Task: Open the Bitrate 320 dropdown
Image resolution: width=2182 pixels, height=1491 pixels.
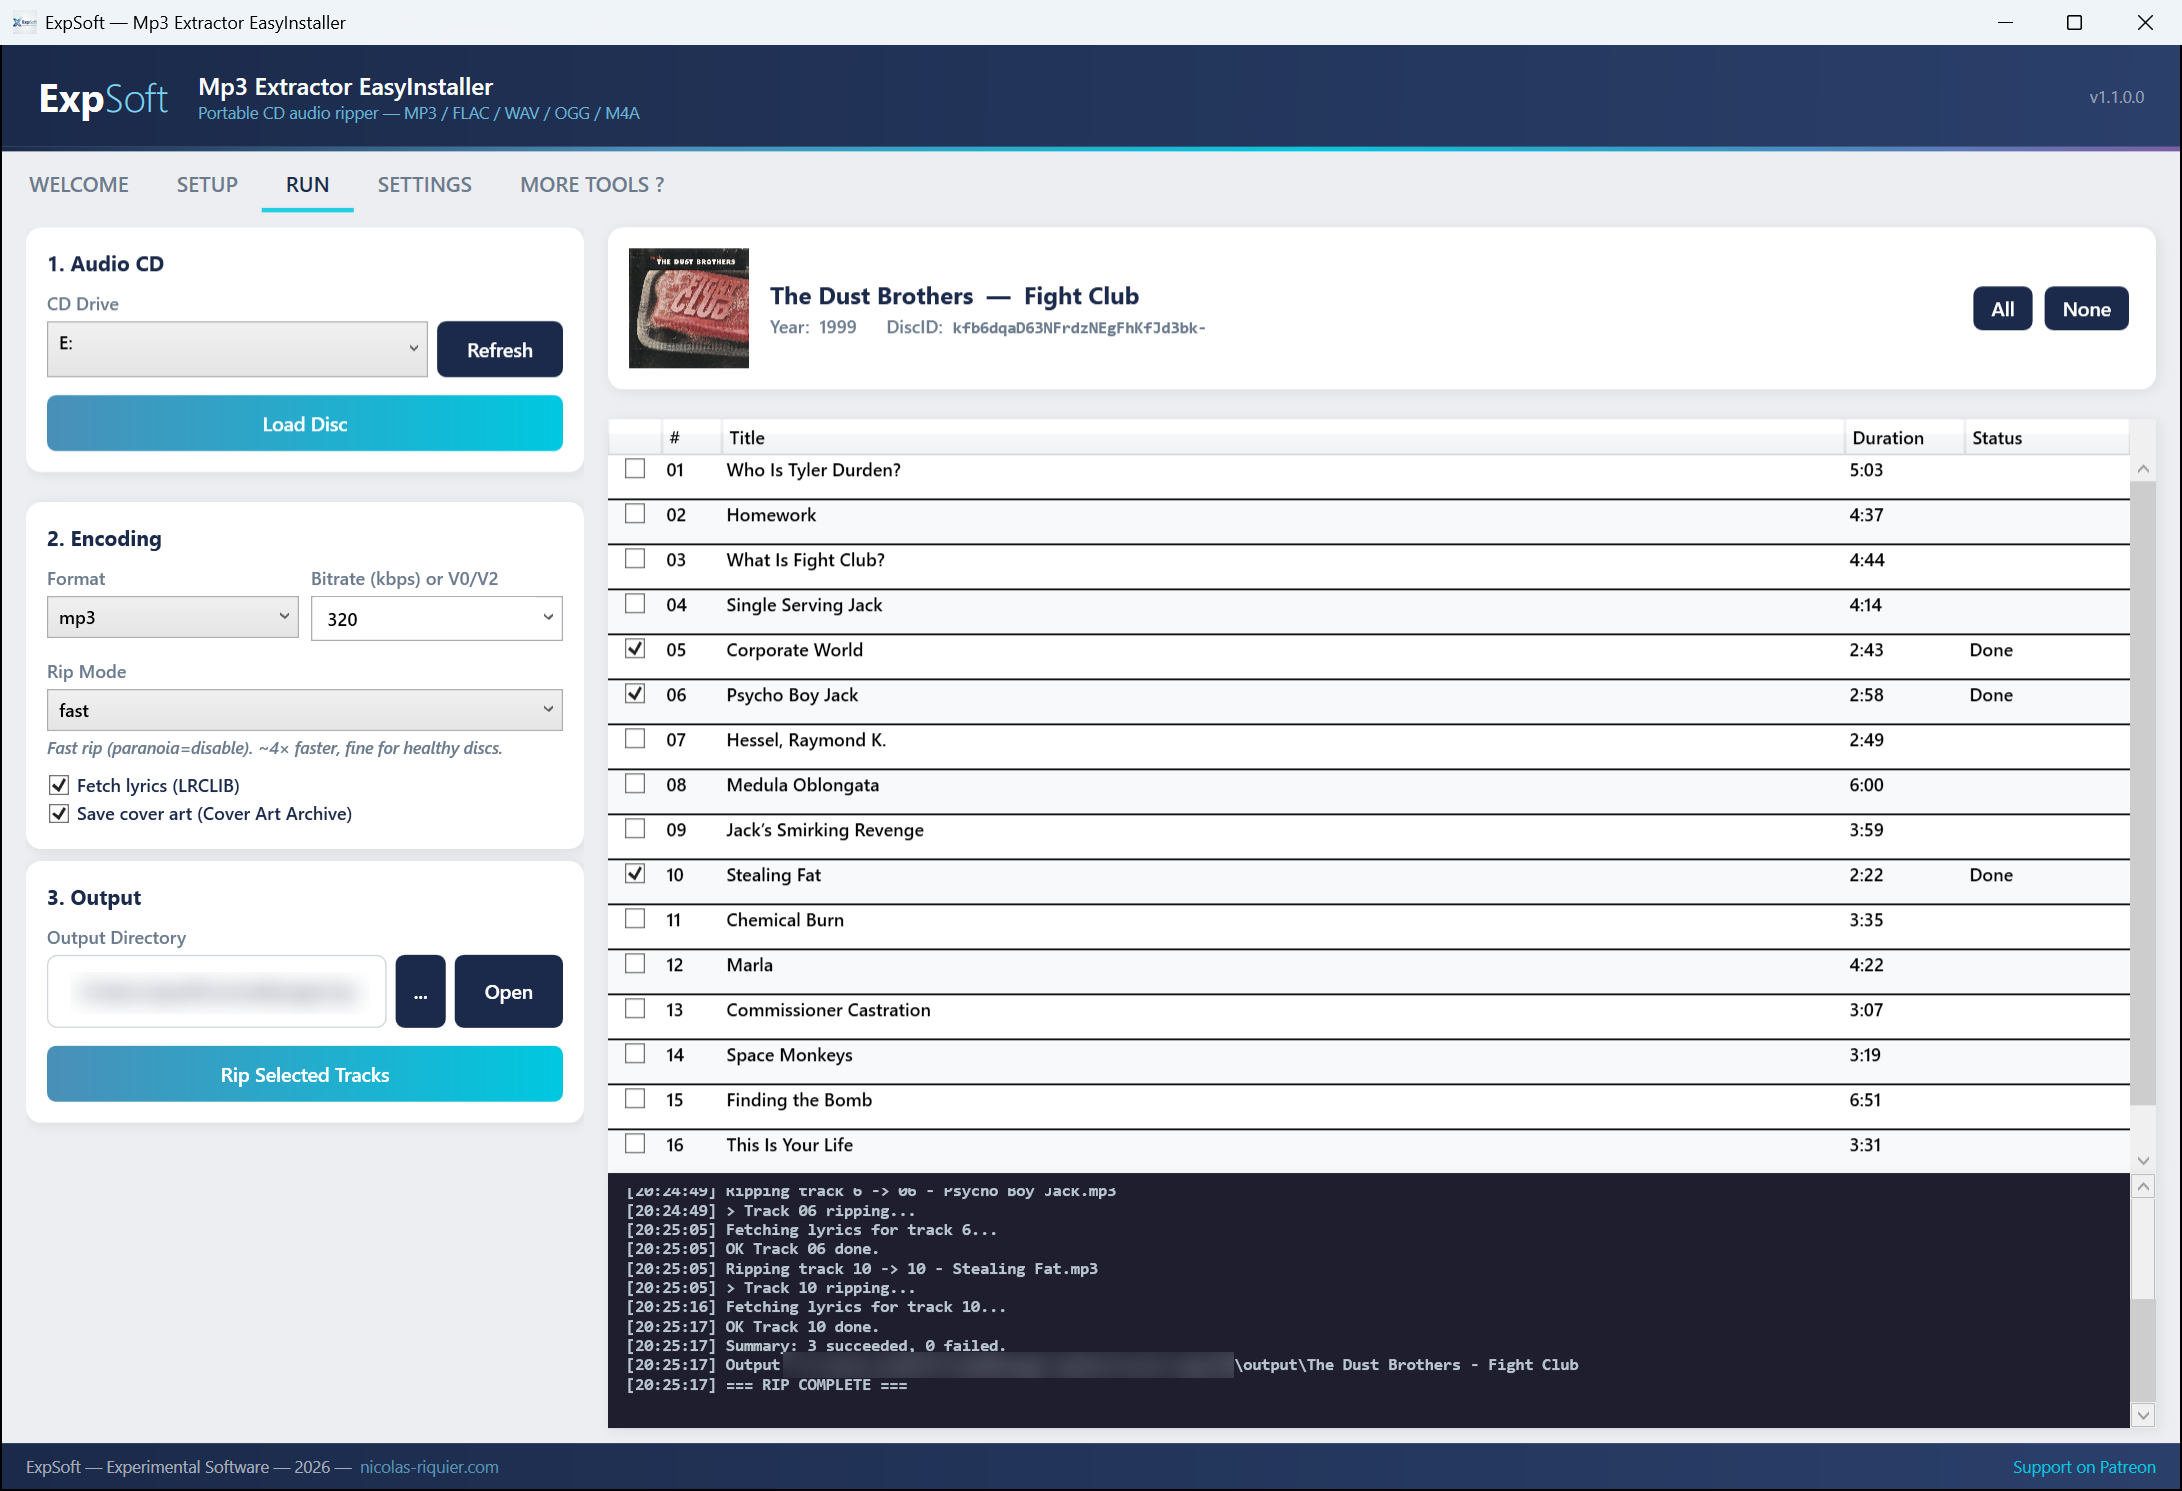Action: [x=437, y=618]
